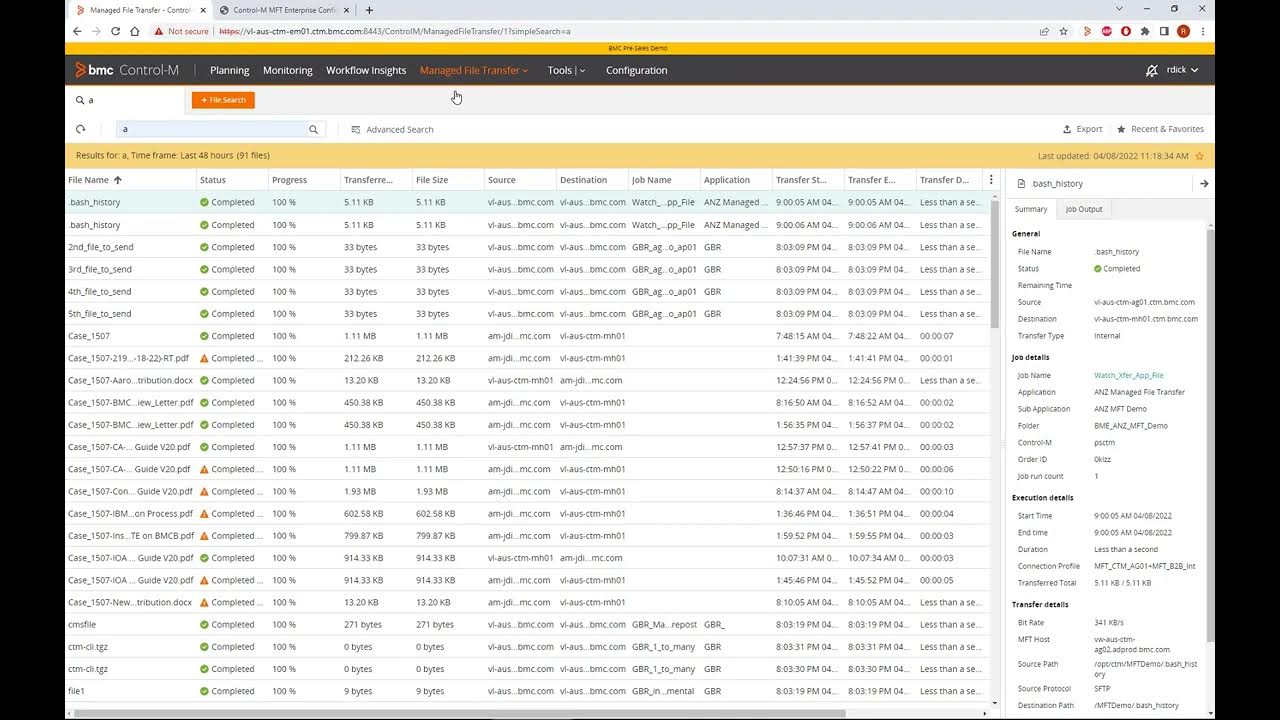Bookmark this page with the star icon
1280x720 pixels.
pos(1064,31)
